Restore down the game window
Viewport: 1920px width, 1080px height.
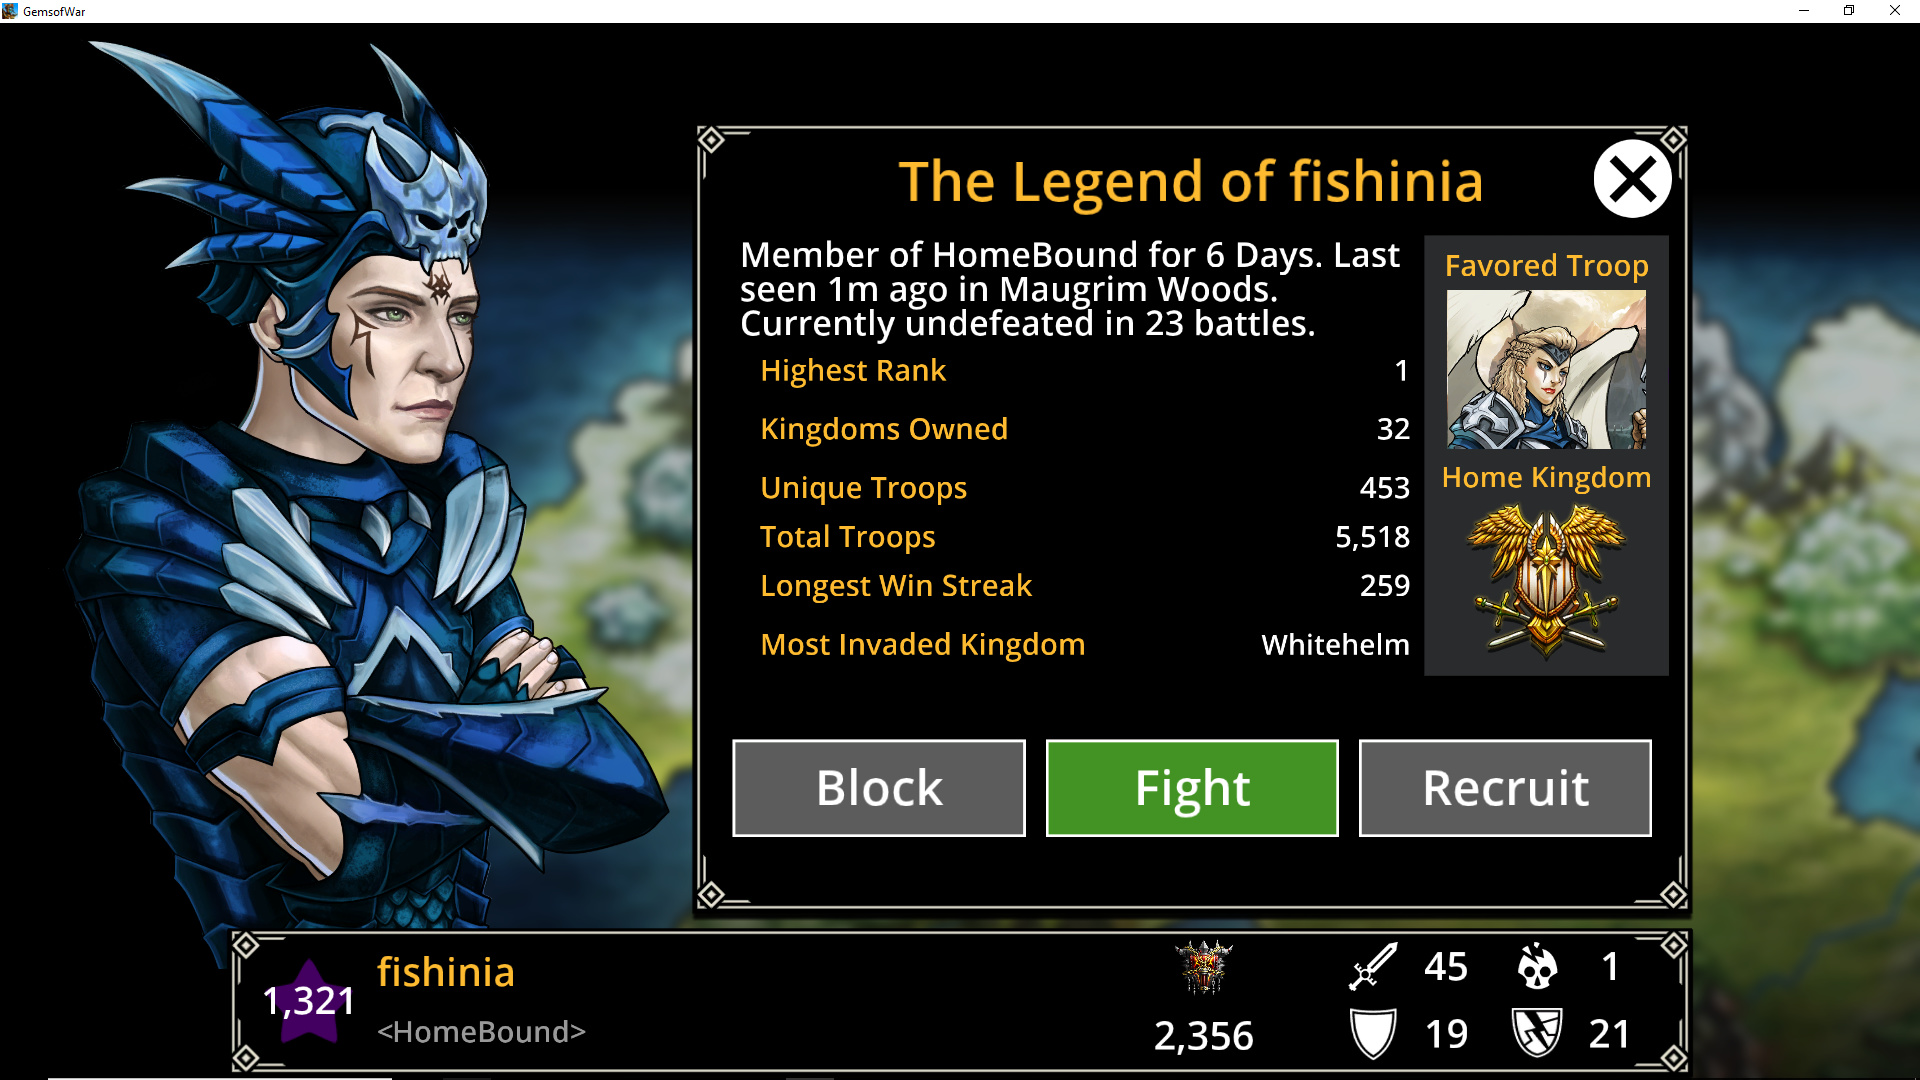1849,11
